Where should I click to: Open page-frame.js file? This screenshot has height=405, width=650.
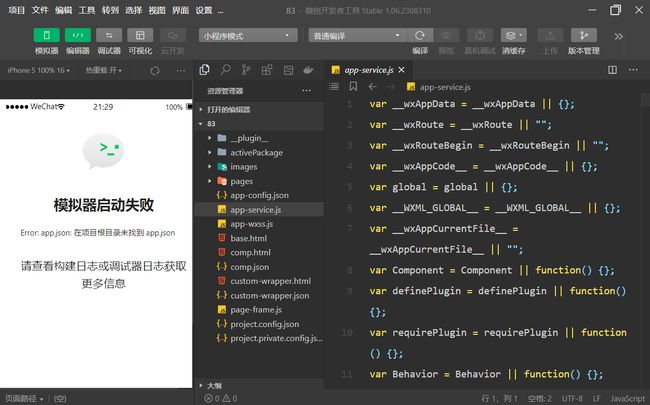coord(259,310)
